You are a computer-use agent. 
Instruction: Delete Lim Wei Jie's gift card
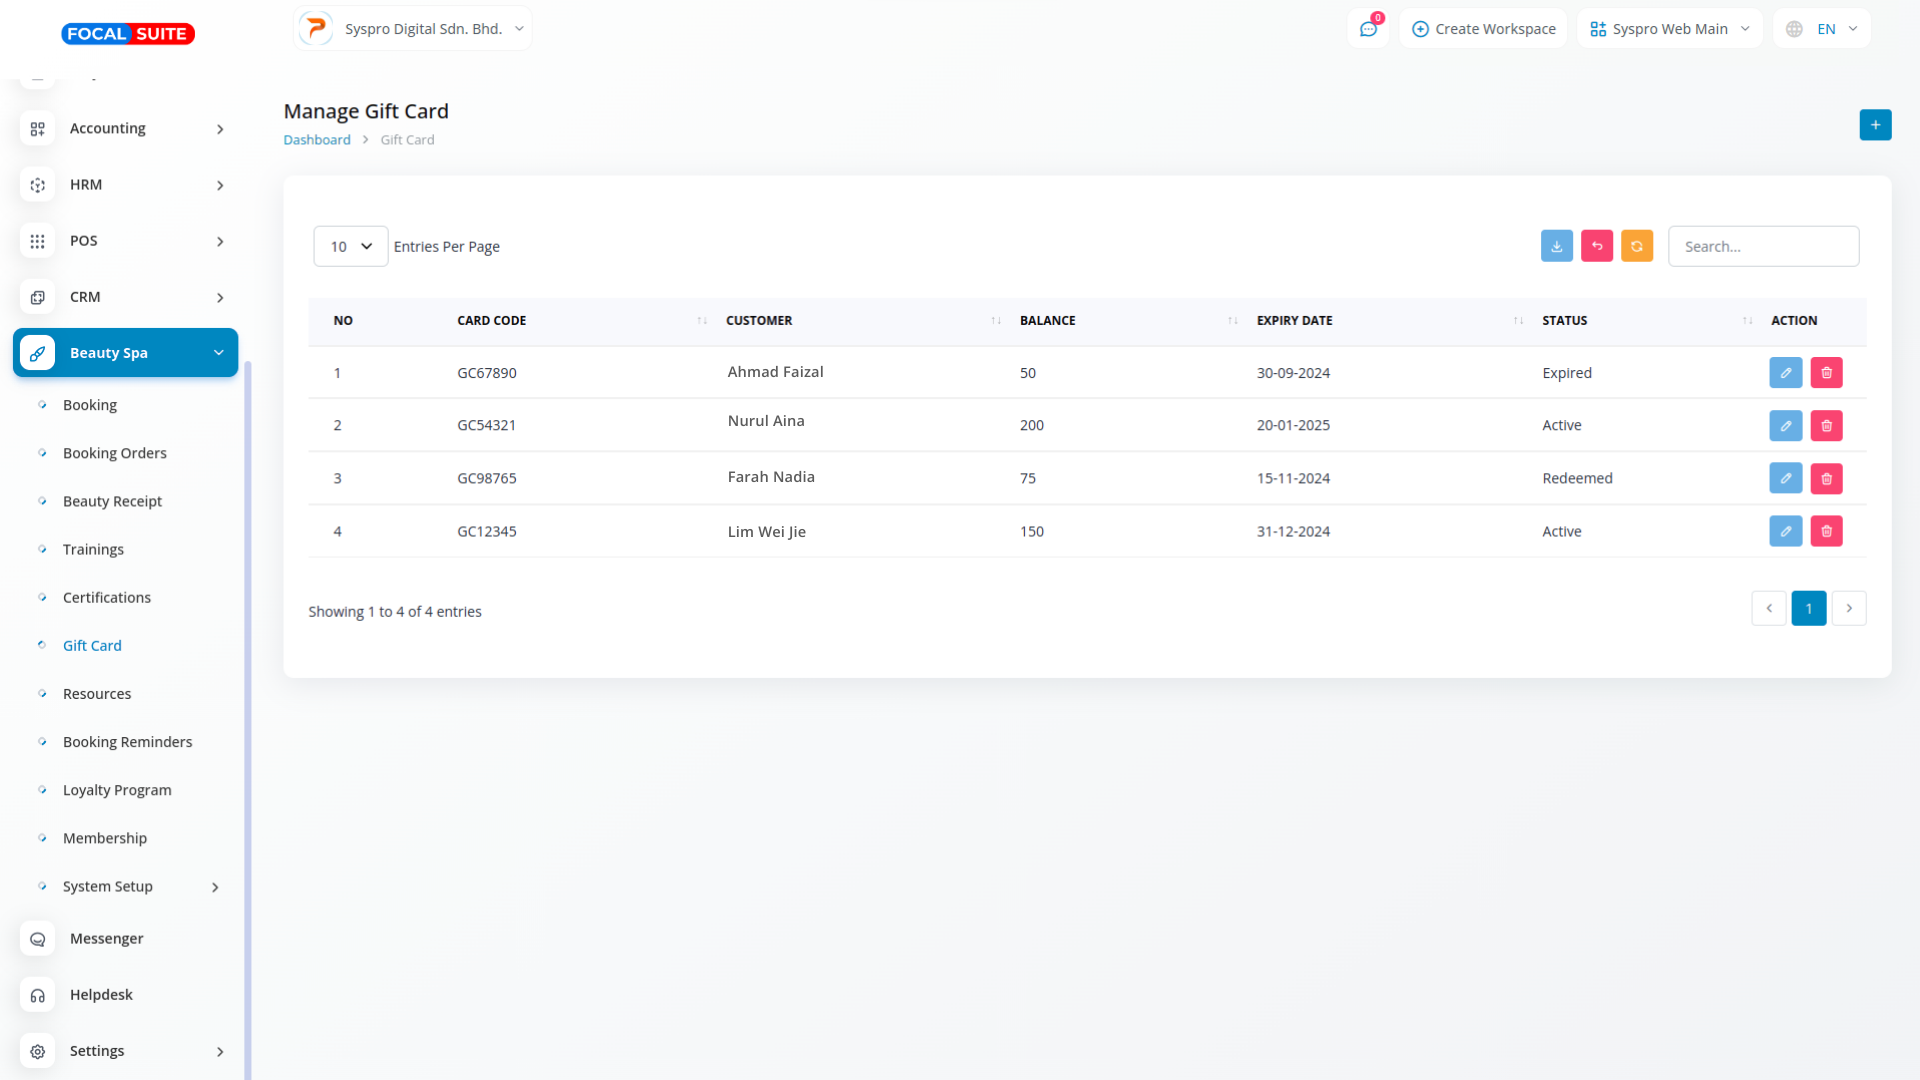click(x=1826, y=531)
